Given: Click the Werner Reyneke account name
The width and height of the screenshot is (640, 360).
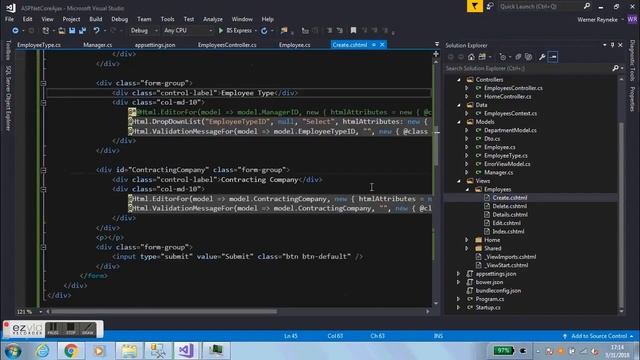Looking at the screenshot, I should point(597,20).
